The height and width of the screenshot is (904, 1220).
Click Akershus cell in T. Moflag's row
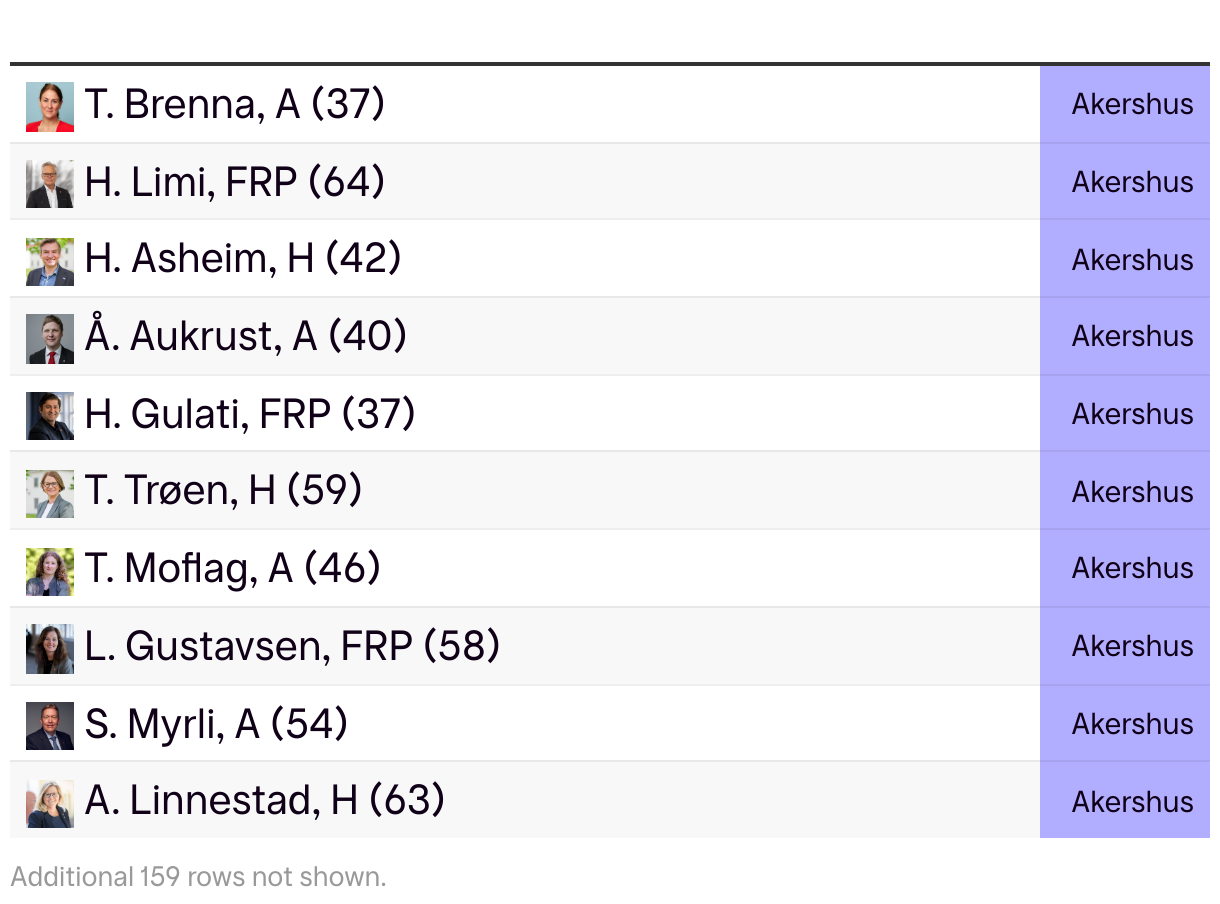[x=1125, y=569]
